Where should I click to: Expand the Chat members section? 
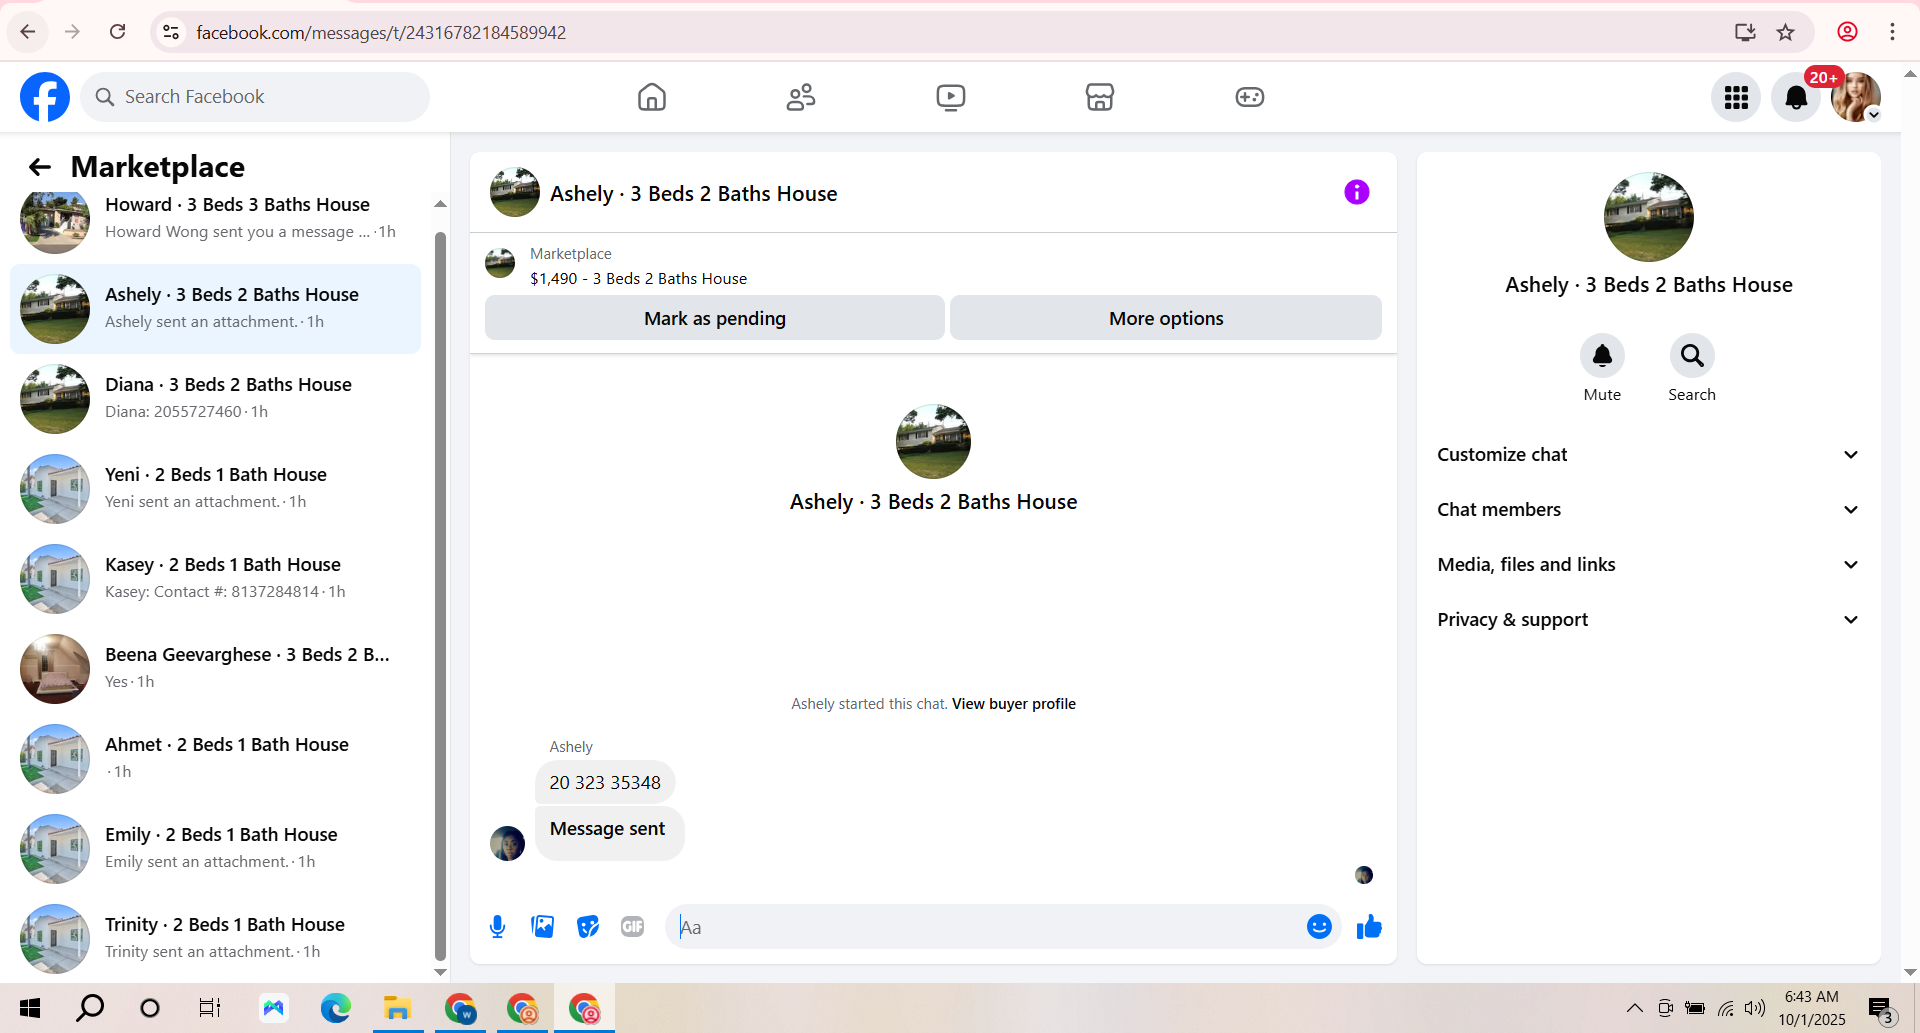pyautogui.click(x=1648, y=510)
